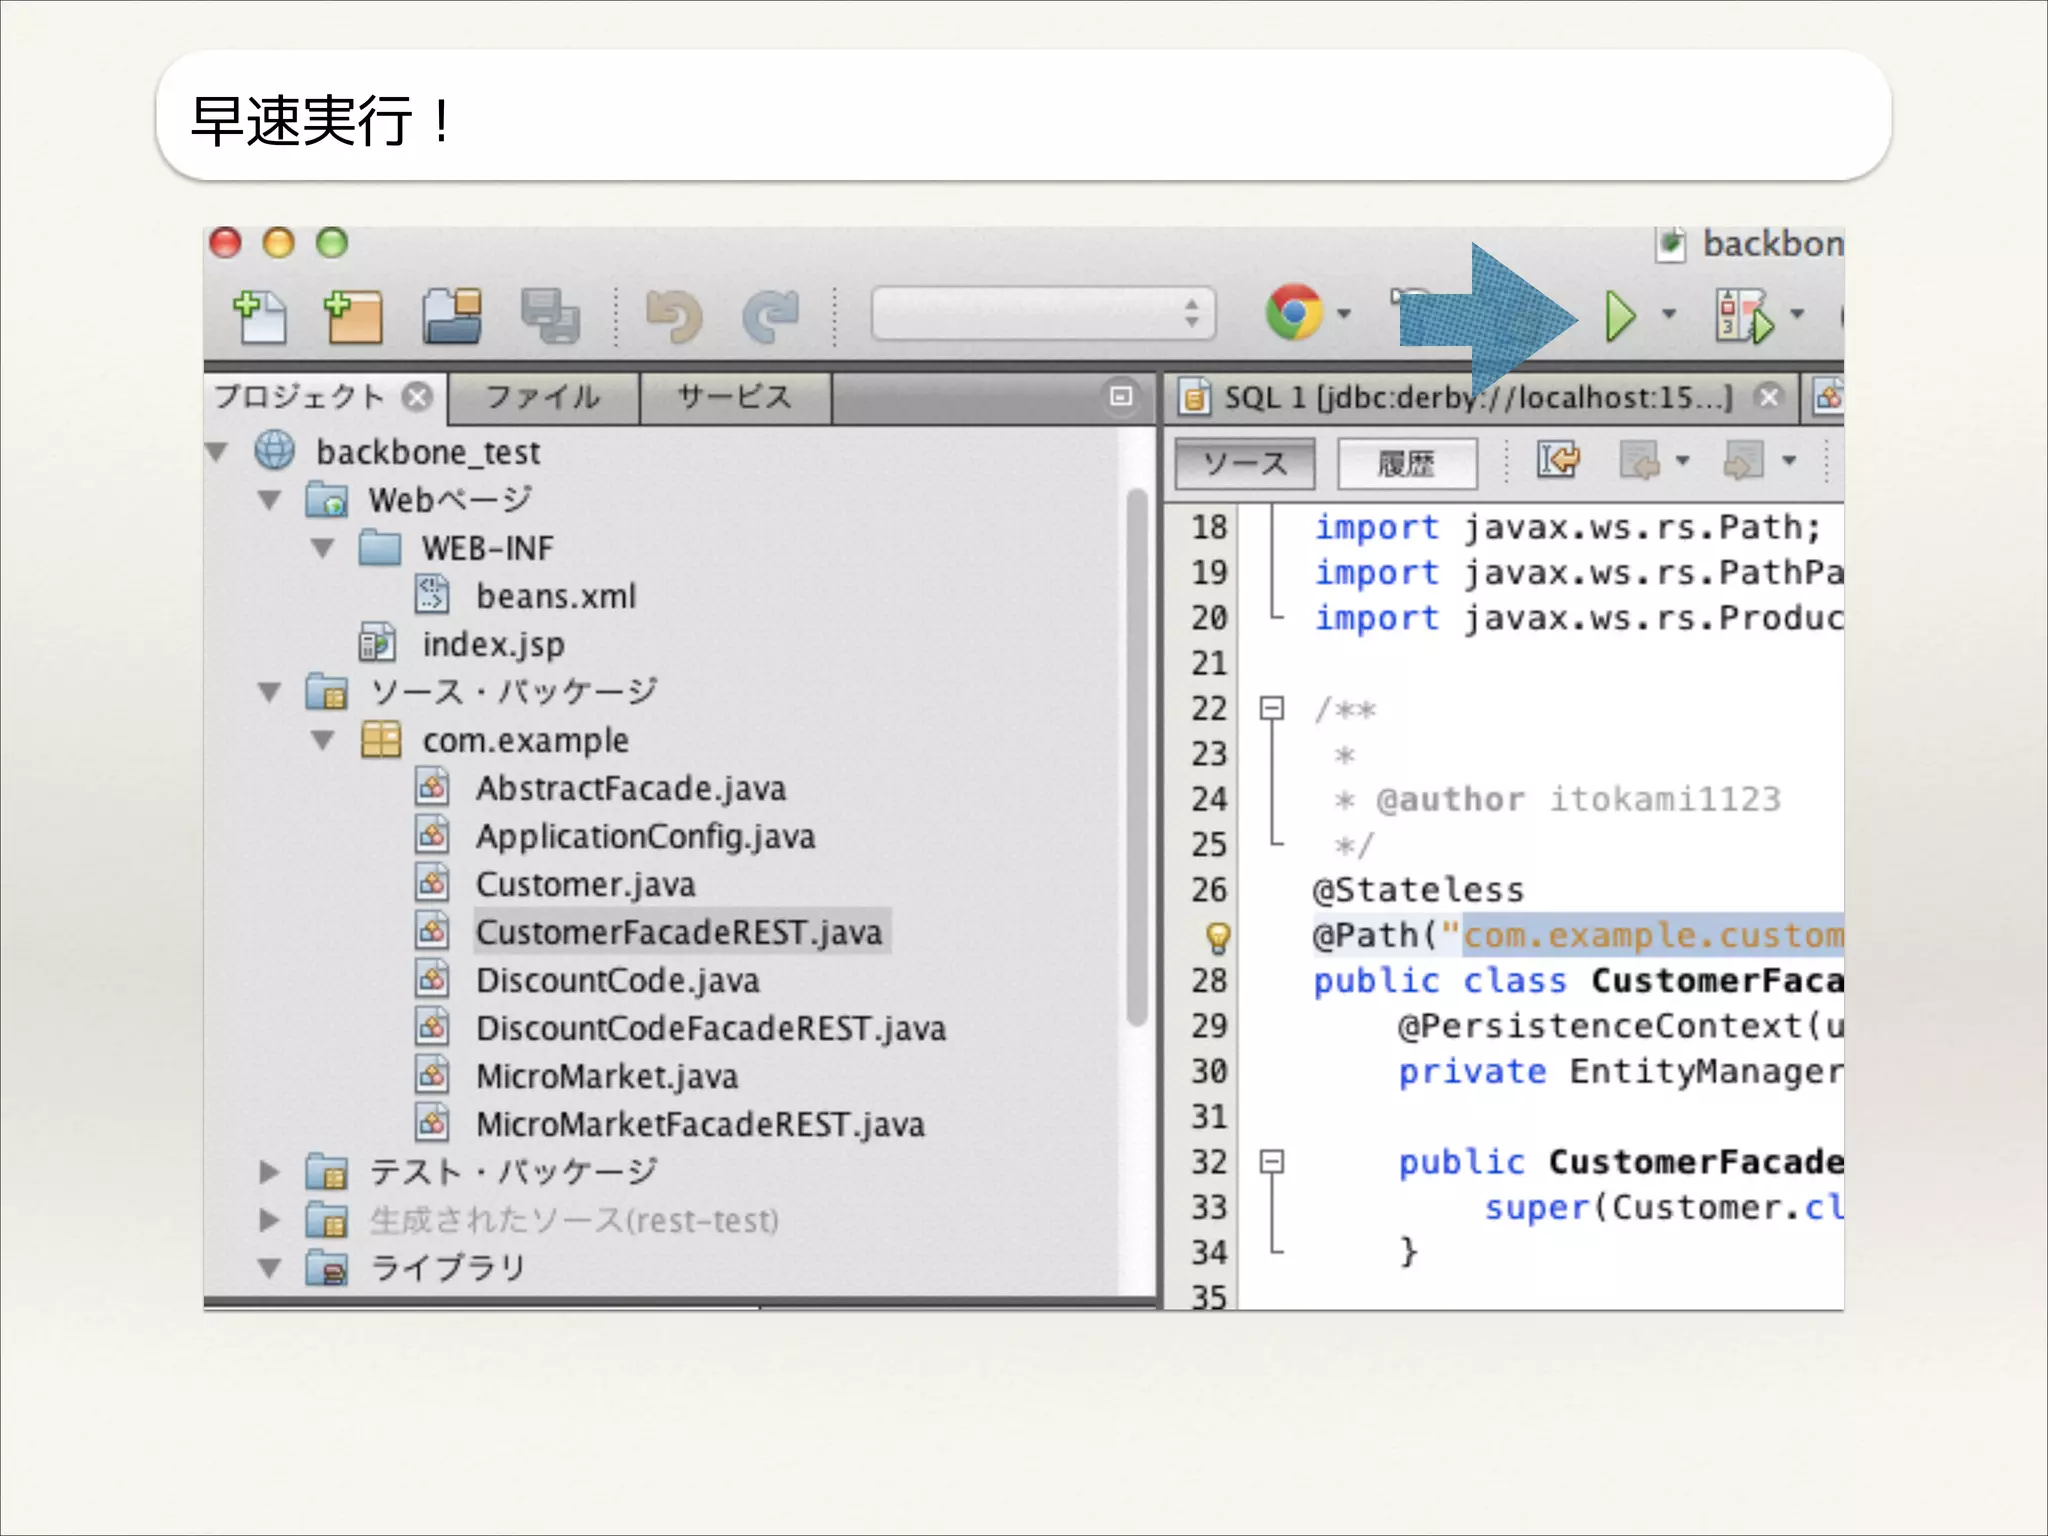2048x1536 pixels.
Task: Select Customer.java in the project tree
Action: coord(585,885)
